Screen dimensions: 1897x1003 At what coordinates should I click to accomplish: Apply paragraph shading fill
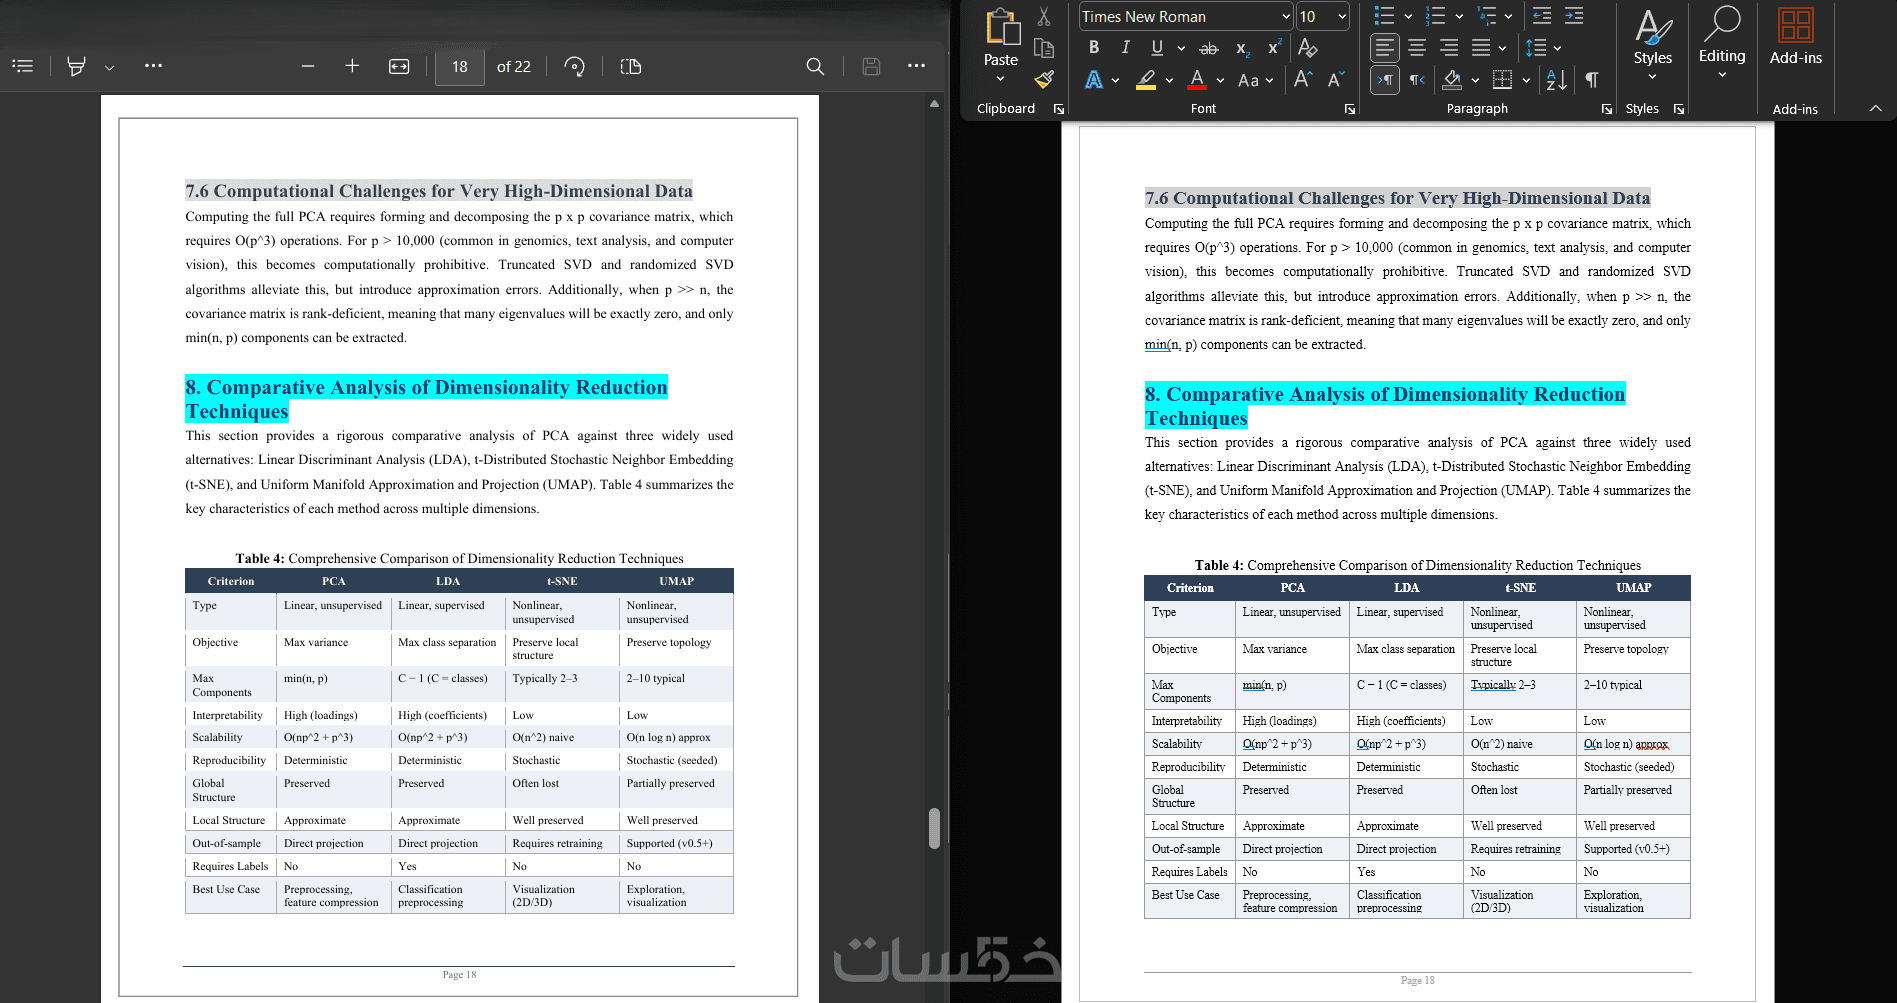click(1452, 80)
